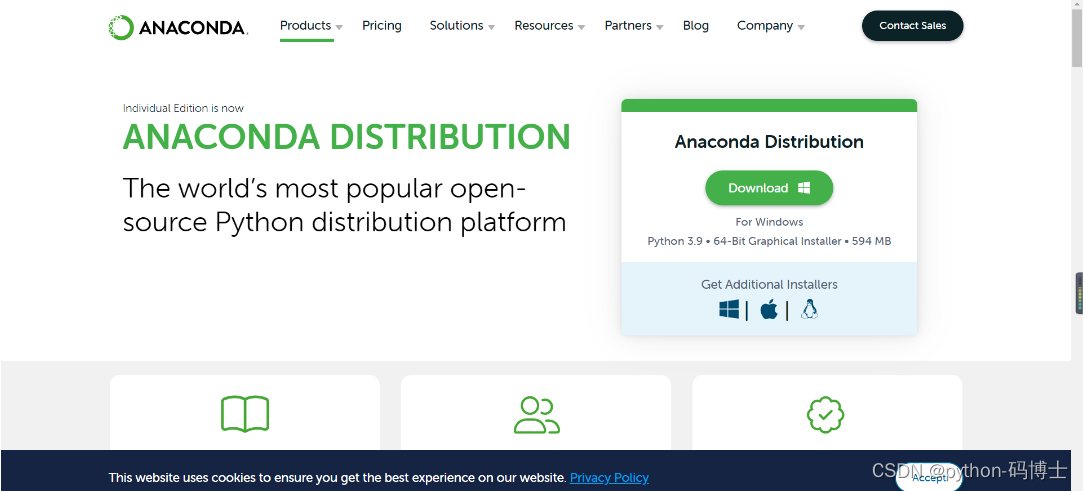Click the 'Anaconda Distribution' card title

tap(769, 142)
